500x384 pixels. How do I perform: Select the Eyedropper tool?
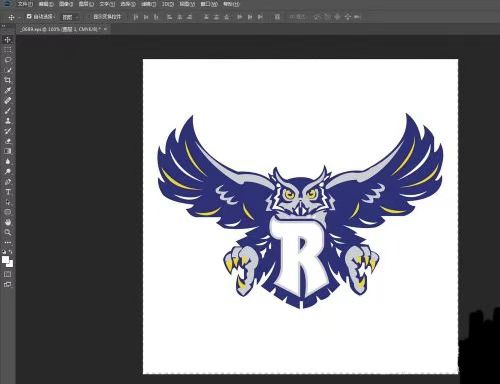click(8, 90)
